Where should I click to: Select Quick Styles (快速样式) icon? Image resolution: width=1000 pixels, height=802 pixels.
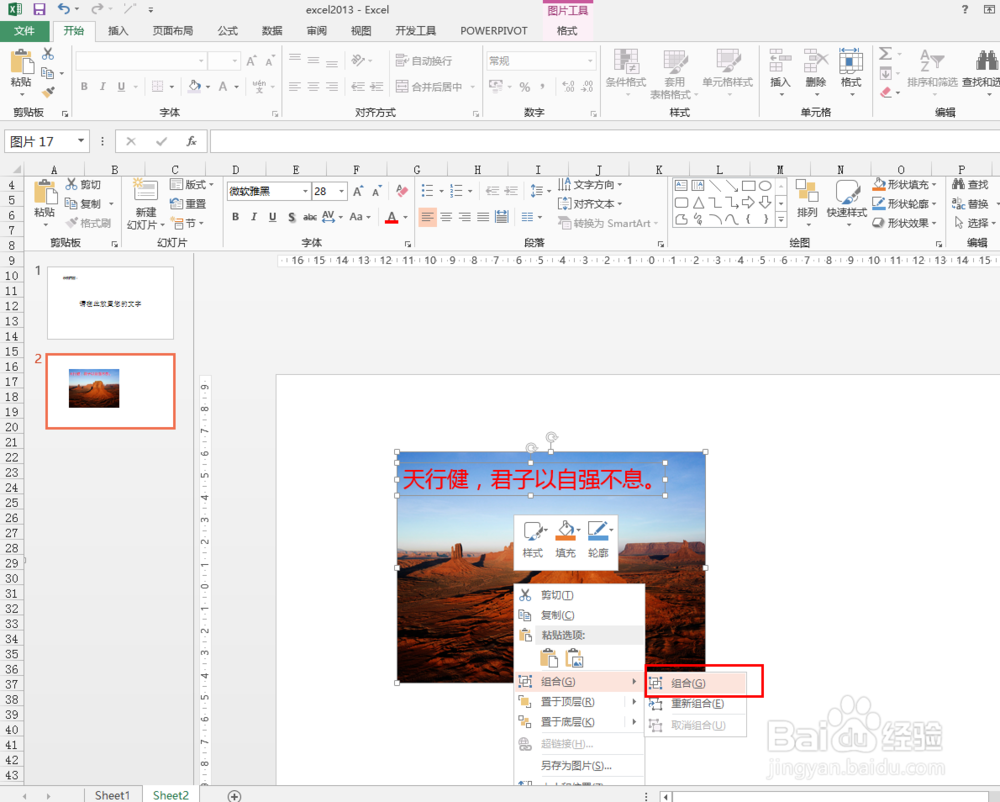point(846,207)
